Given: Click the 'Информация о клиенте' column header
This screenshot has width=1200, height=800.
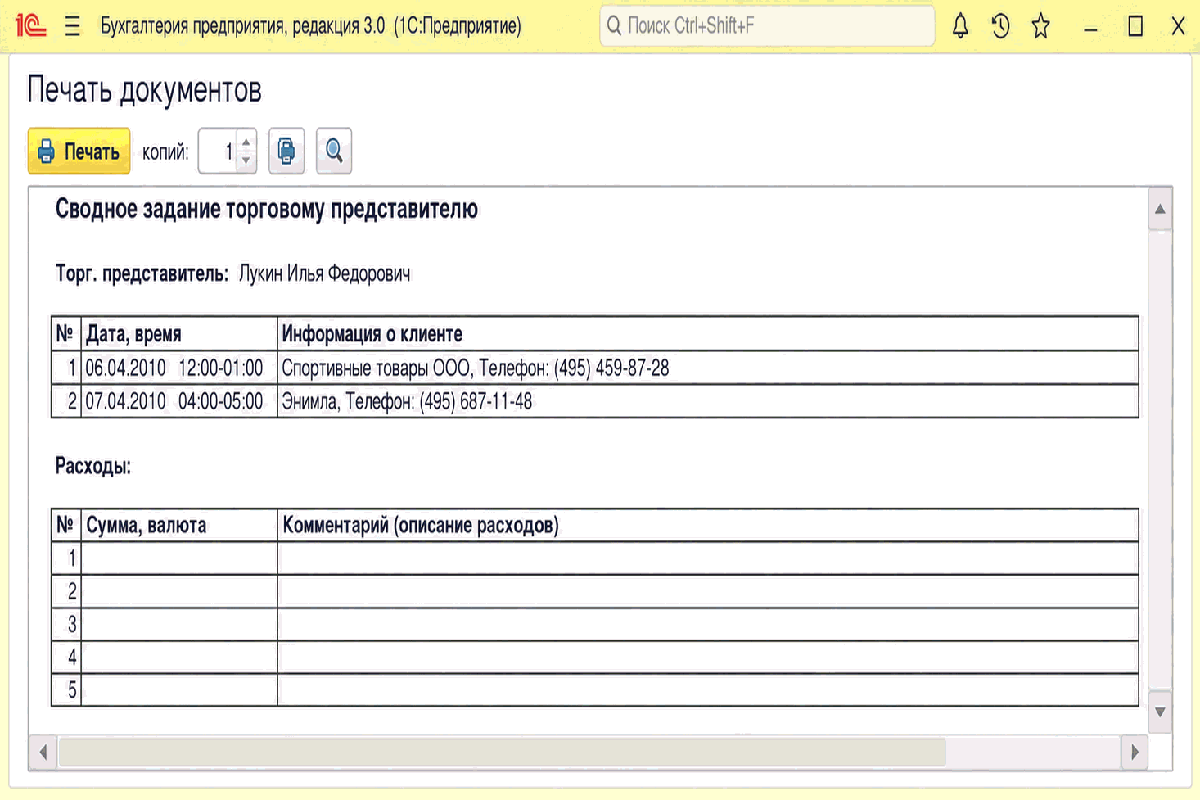Looking at the screenshot, I should pos(707,334).
